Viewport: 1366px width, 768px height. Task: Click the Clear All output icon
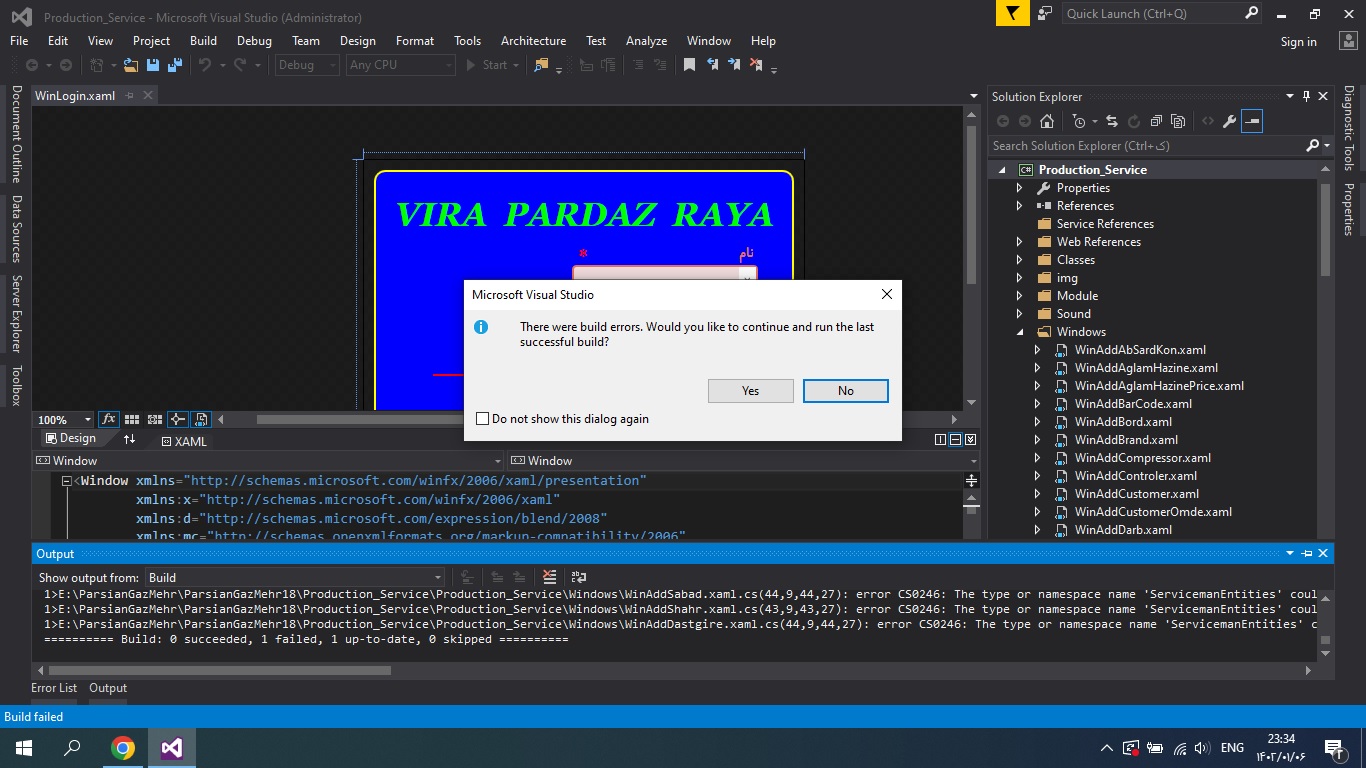click(x=549, y=578)
